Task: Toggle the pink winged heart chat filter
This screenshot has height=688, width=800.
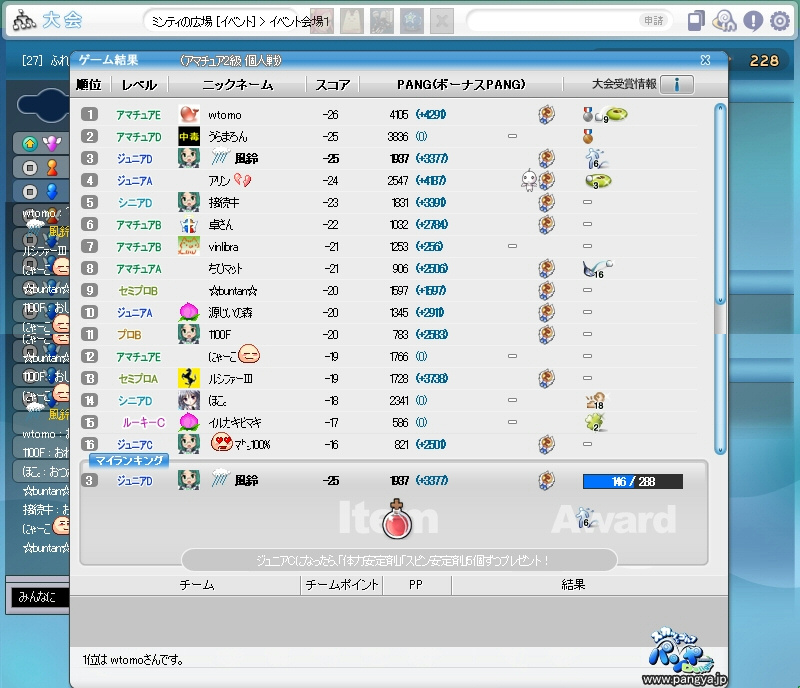Action: pyautogui.click(x=51, y=144)
